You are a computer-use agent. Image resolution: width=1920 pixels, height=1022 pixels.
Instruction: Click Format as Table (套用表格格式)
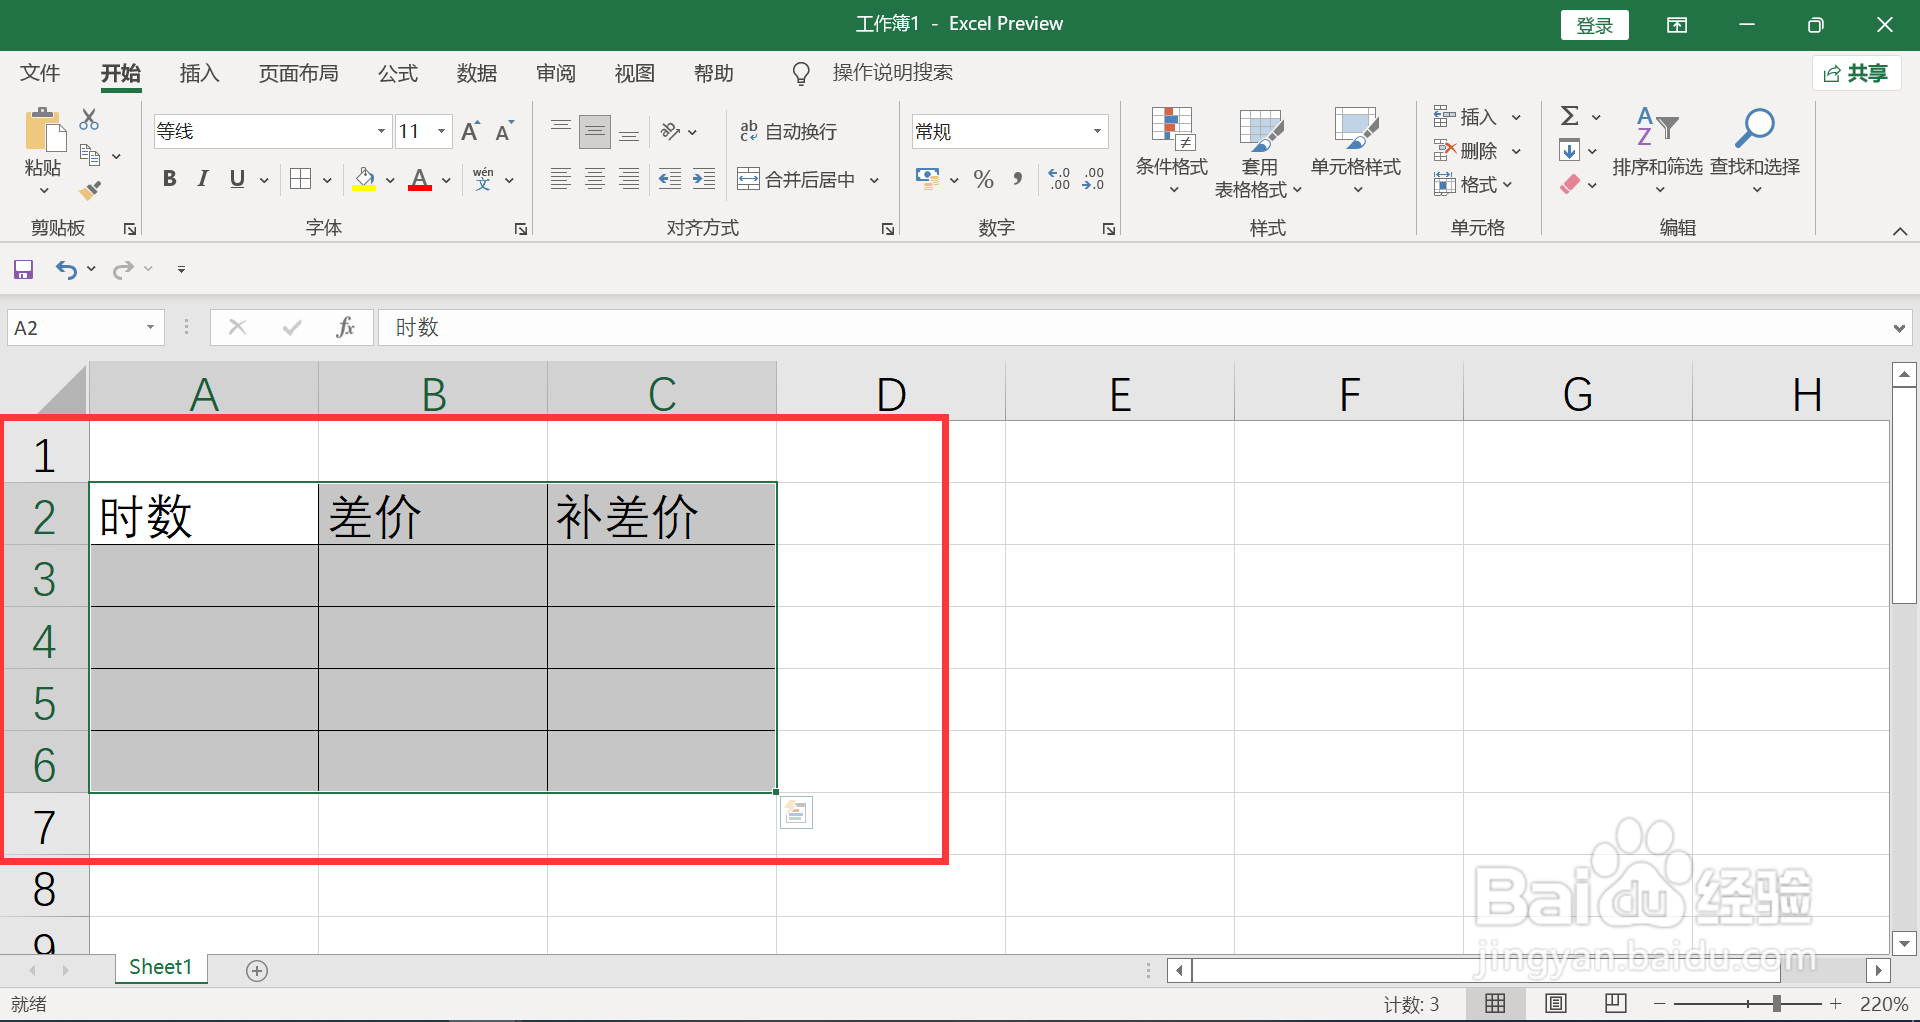(x=1259, y=152)
